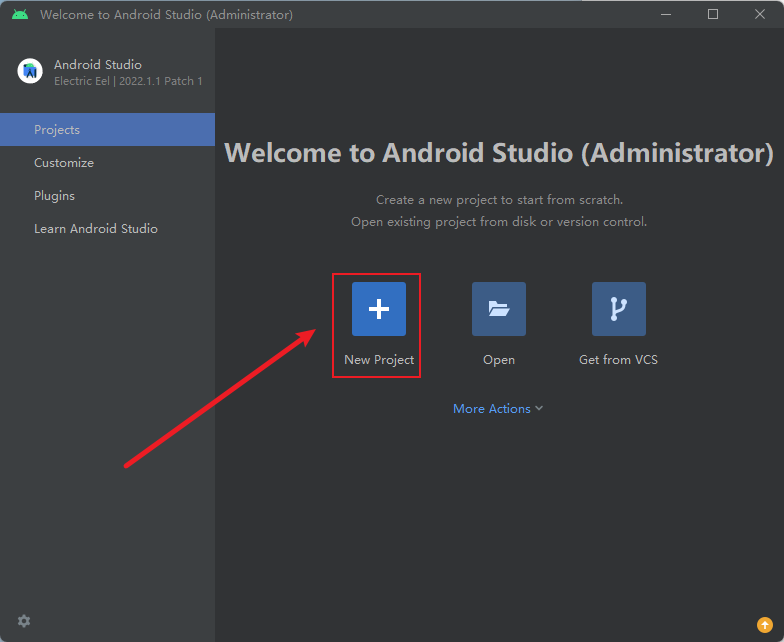This screenshot has height=642, width=784.
Task: Open the Plugins tab
Action: [108, 196]
